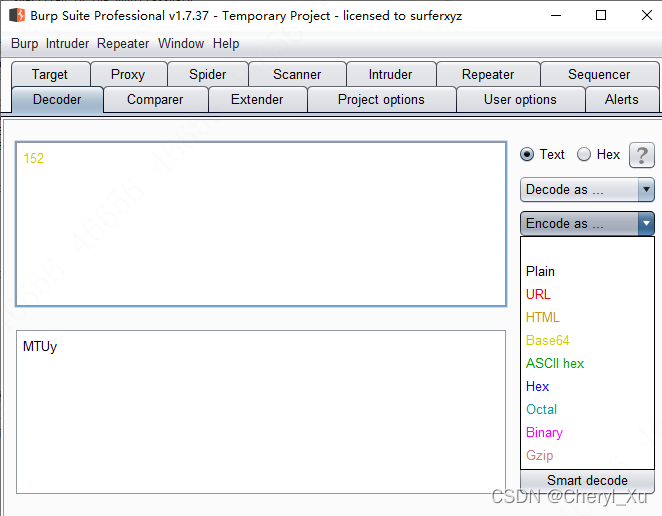Go to the Comparer tab
The width and height of the screenshot is (662, 516).
point(155,99)
